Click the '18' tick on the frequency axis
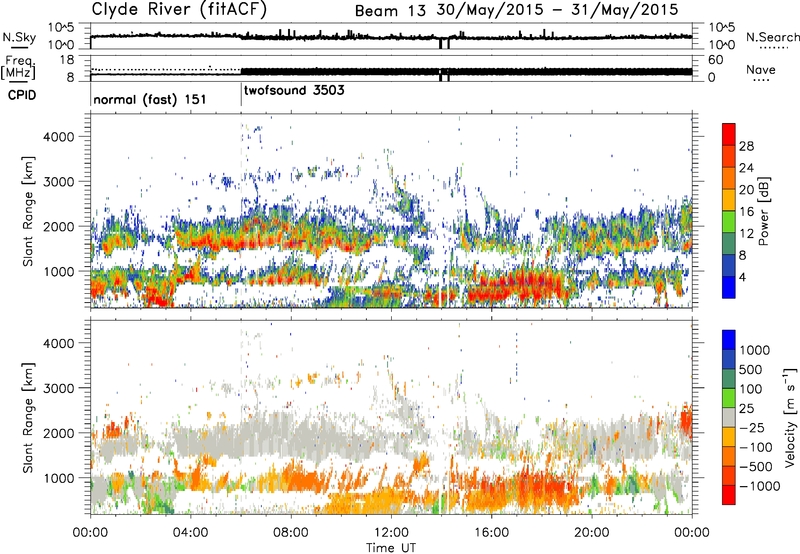Screen dimensions: 800x554 coord(67,60)
